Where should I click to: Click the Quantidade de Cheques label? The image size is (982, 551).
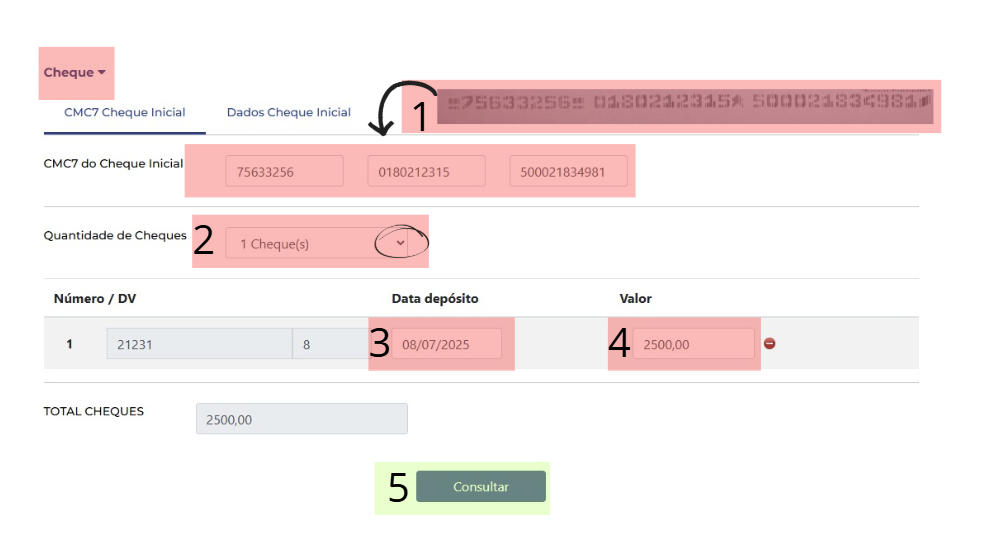[115, 235]
